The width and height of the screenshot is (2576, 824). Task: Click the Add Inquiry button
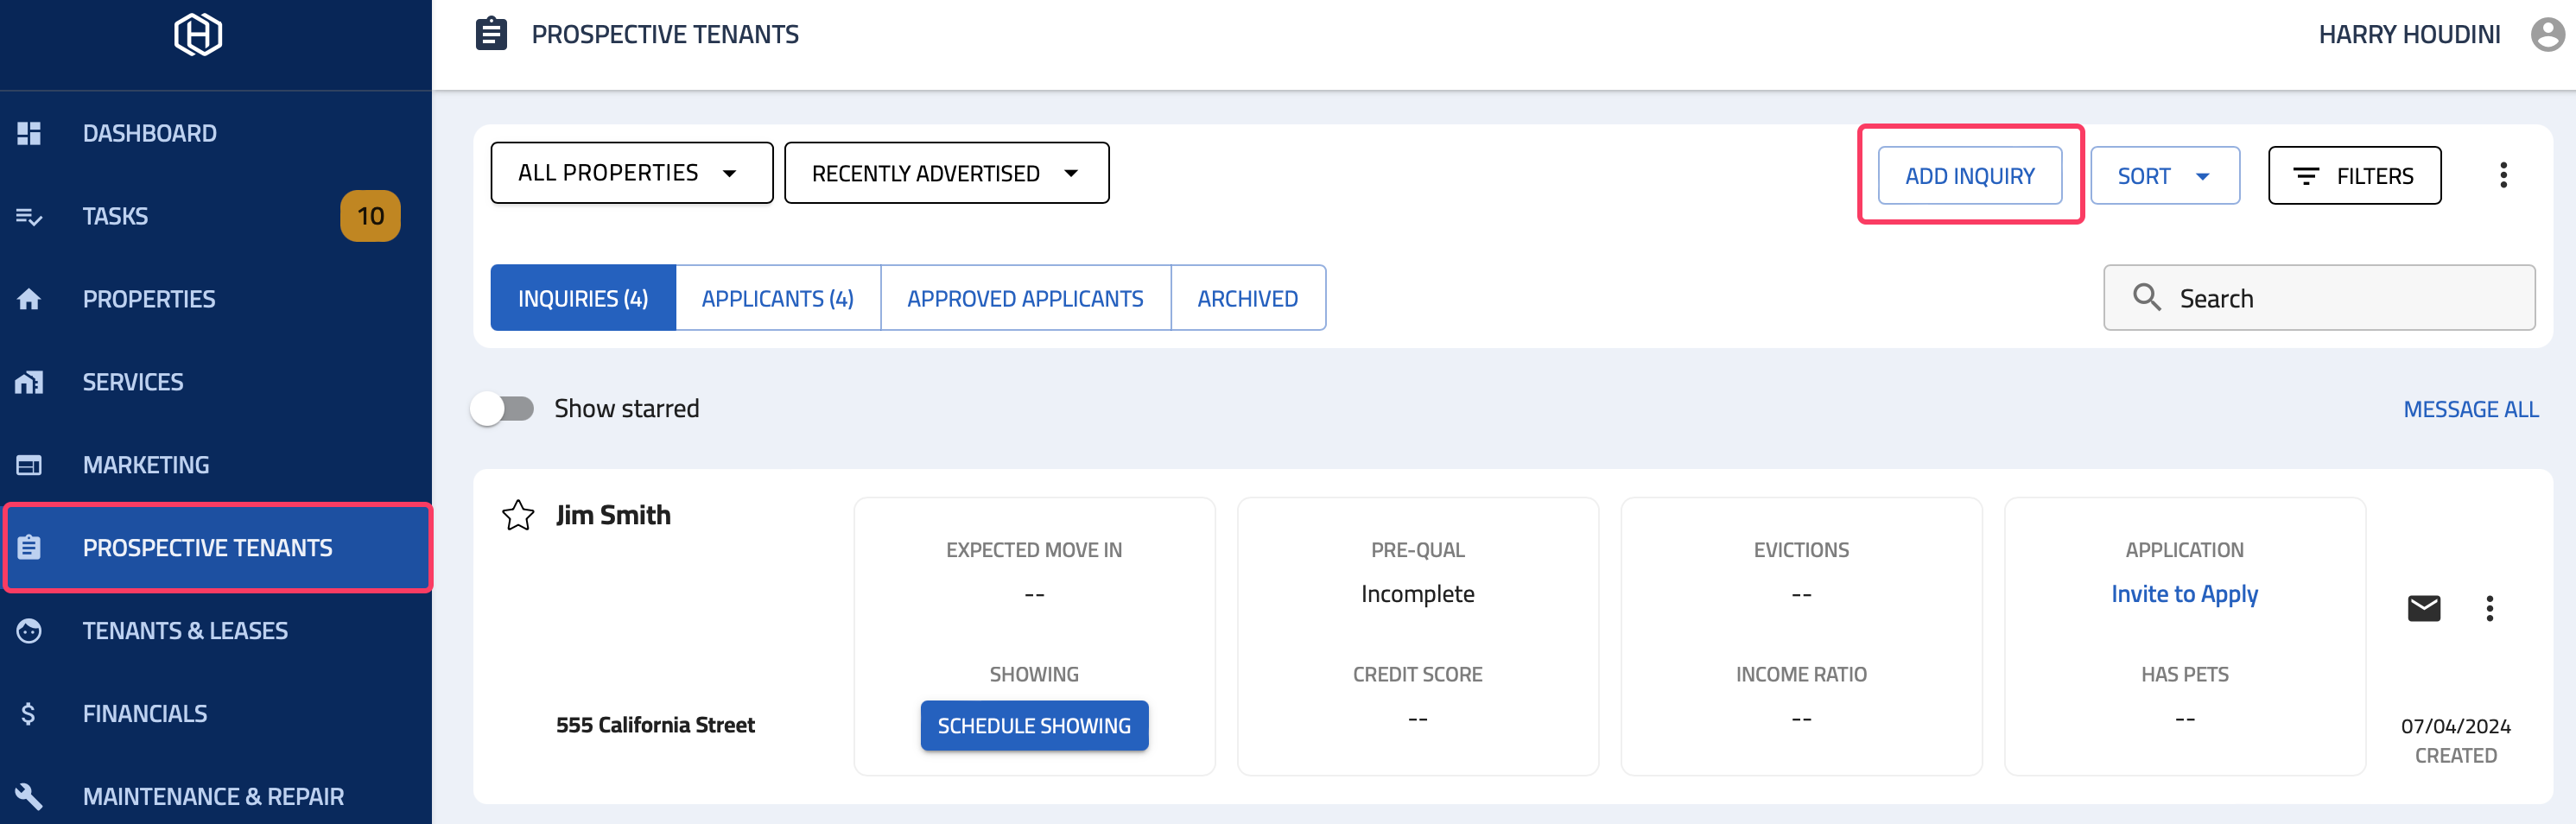click(x=1969, y=176)
